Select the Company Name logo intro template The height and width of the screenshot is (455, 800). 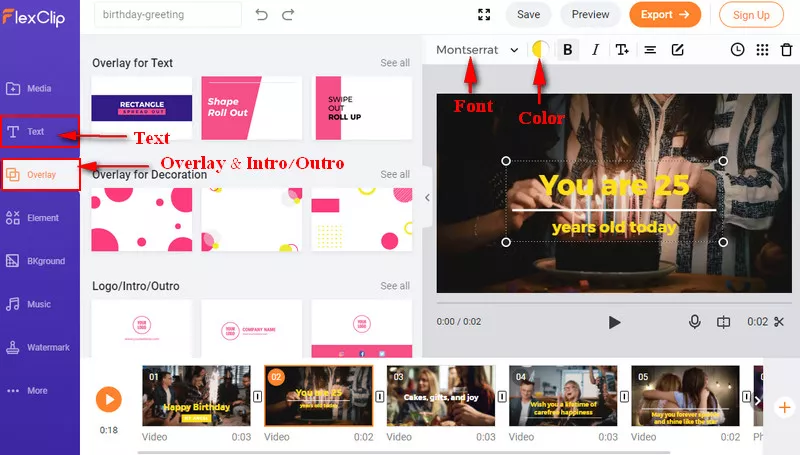click(252, 329)
